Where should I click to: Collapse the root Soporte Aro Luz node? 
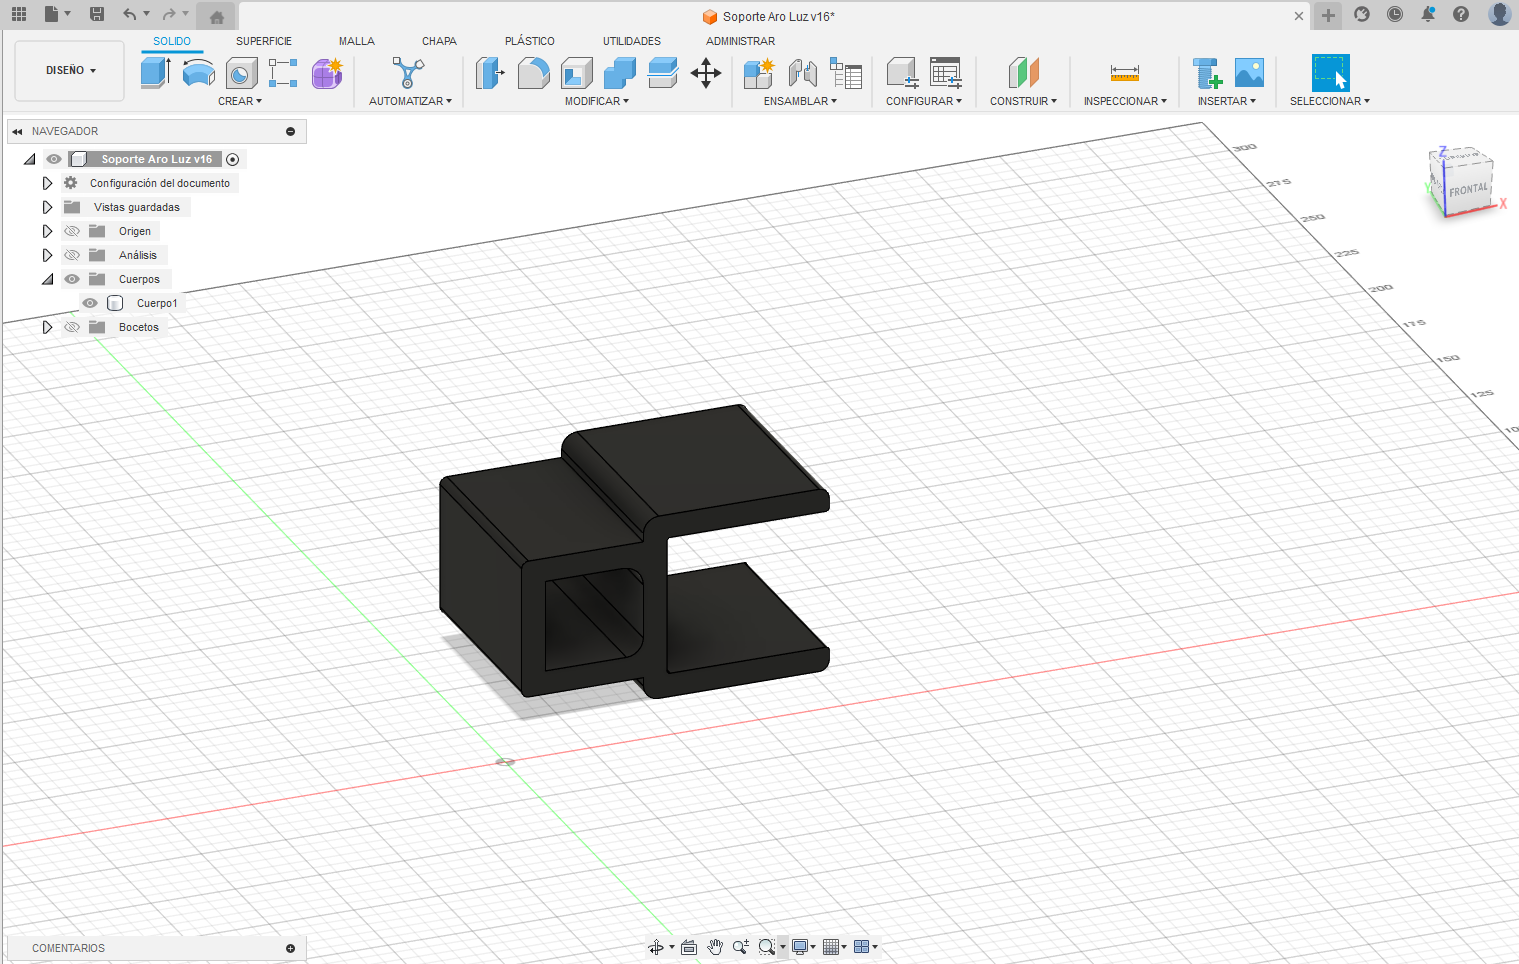tap(30, 159)
